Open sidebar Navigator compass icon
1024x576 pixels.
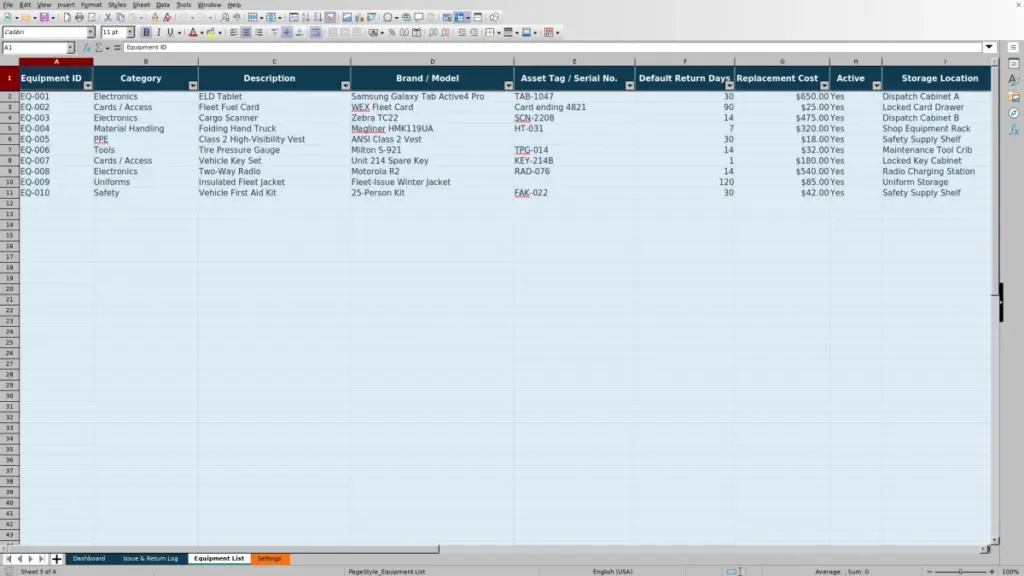pyautogui.click(x=1014, y=114)
